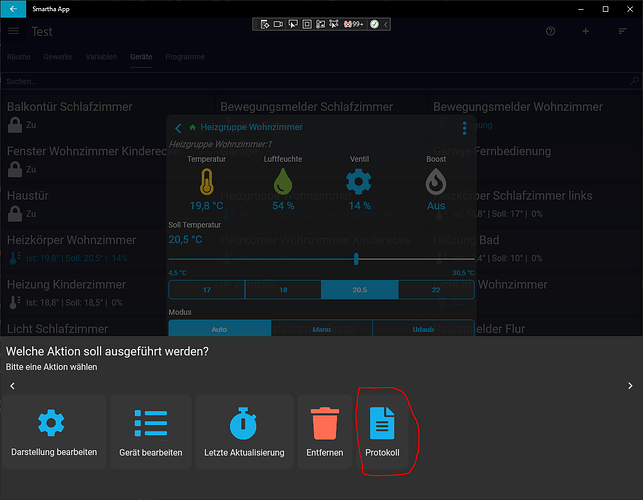The height and width of the screenshot is (500, 643).
Task: Open the help question mark icon
Action: (550, 31)
